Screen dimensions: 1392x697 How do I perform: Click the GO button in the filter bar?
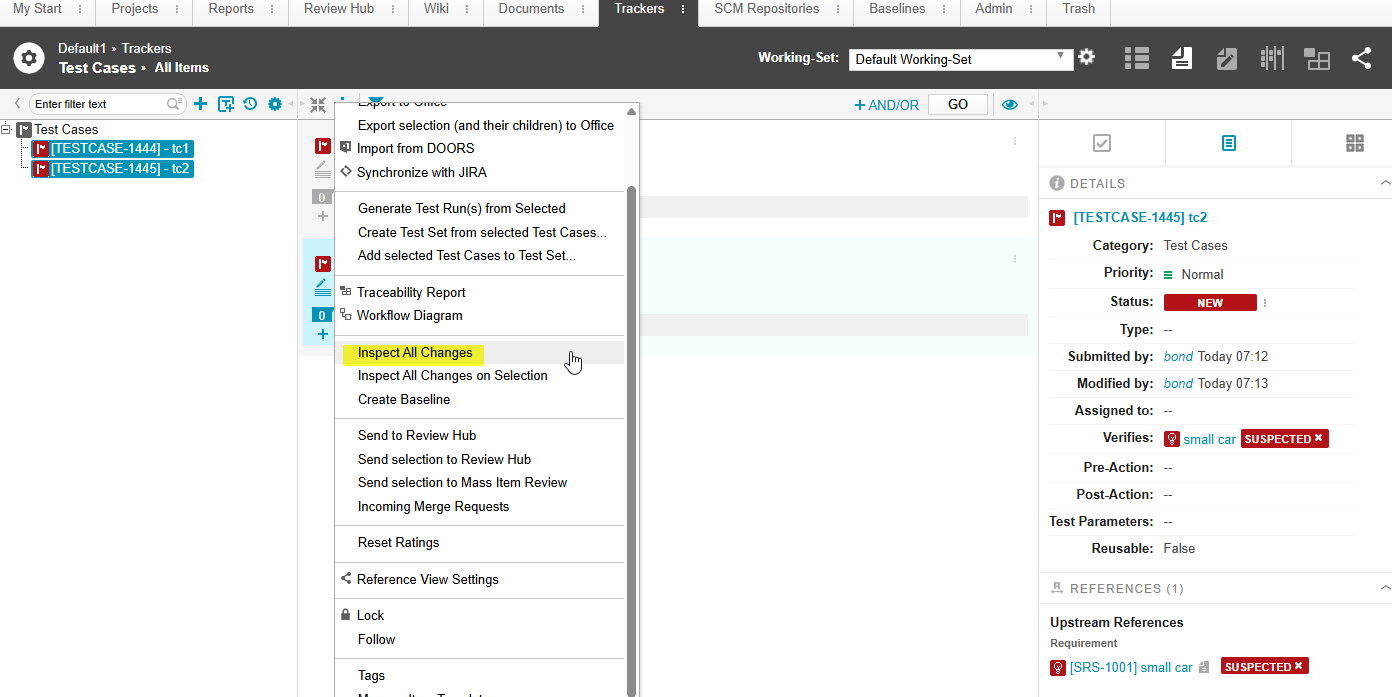coord(957,103)
